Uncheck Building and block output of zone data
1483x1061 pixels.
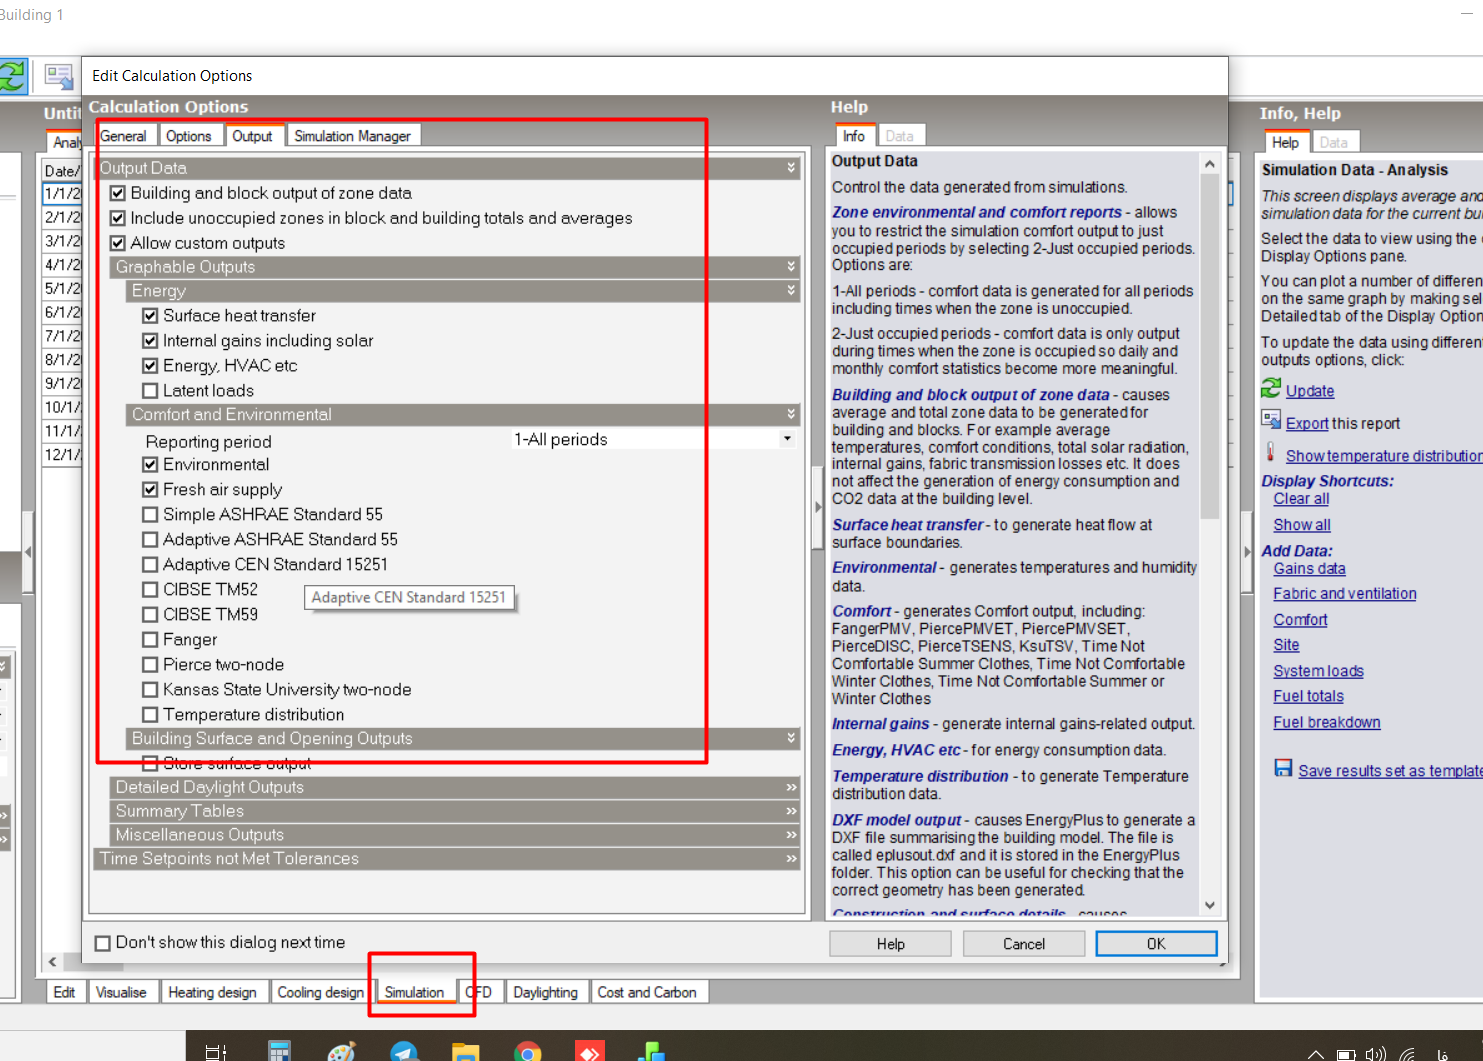(x=118, y=193)
